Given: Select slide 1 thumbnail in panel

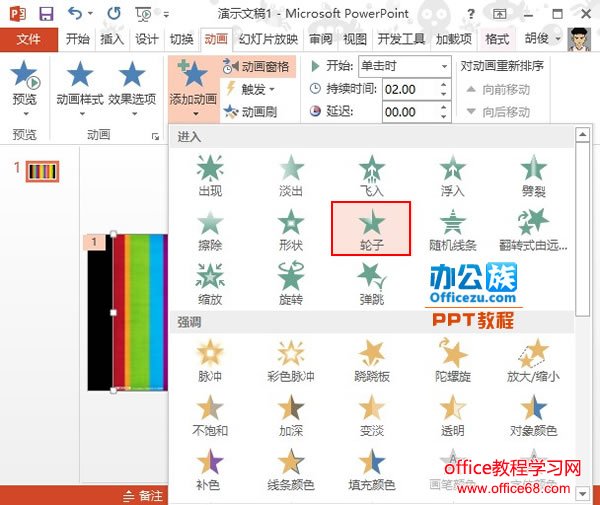Looking at the screenshot, I should 42,171.
